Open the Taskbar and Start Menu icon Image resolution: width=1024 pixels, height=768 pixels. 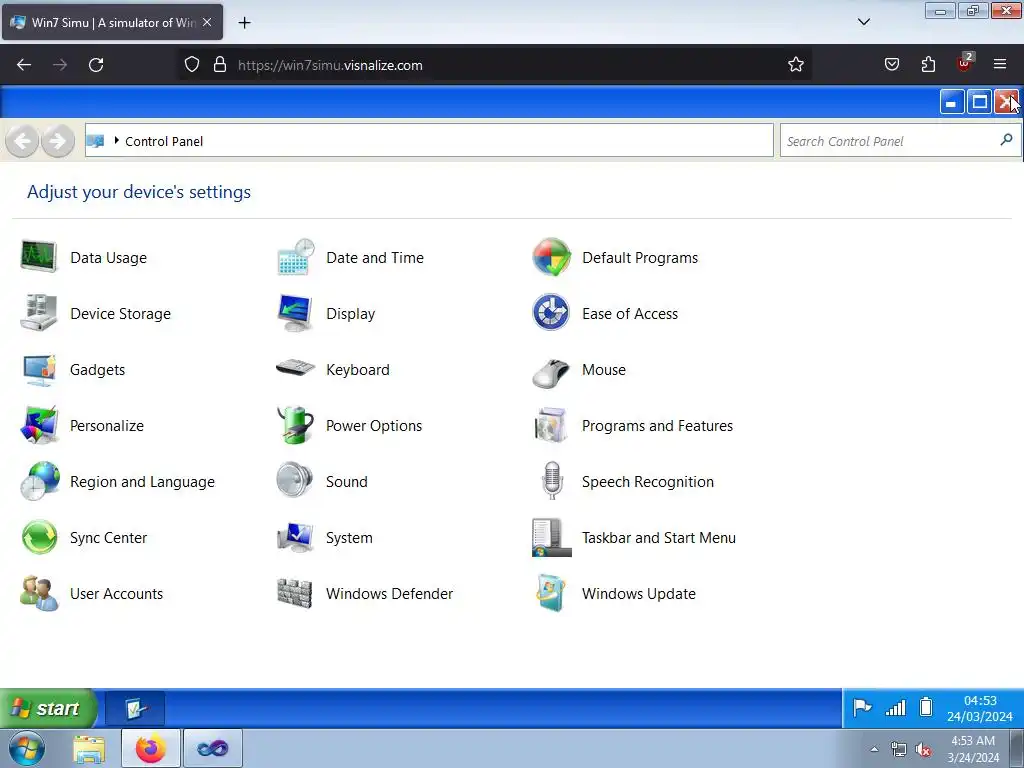click(x=551, y=537)
